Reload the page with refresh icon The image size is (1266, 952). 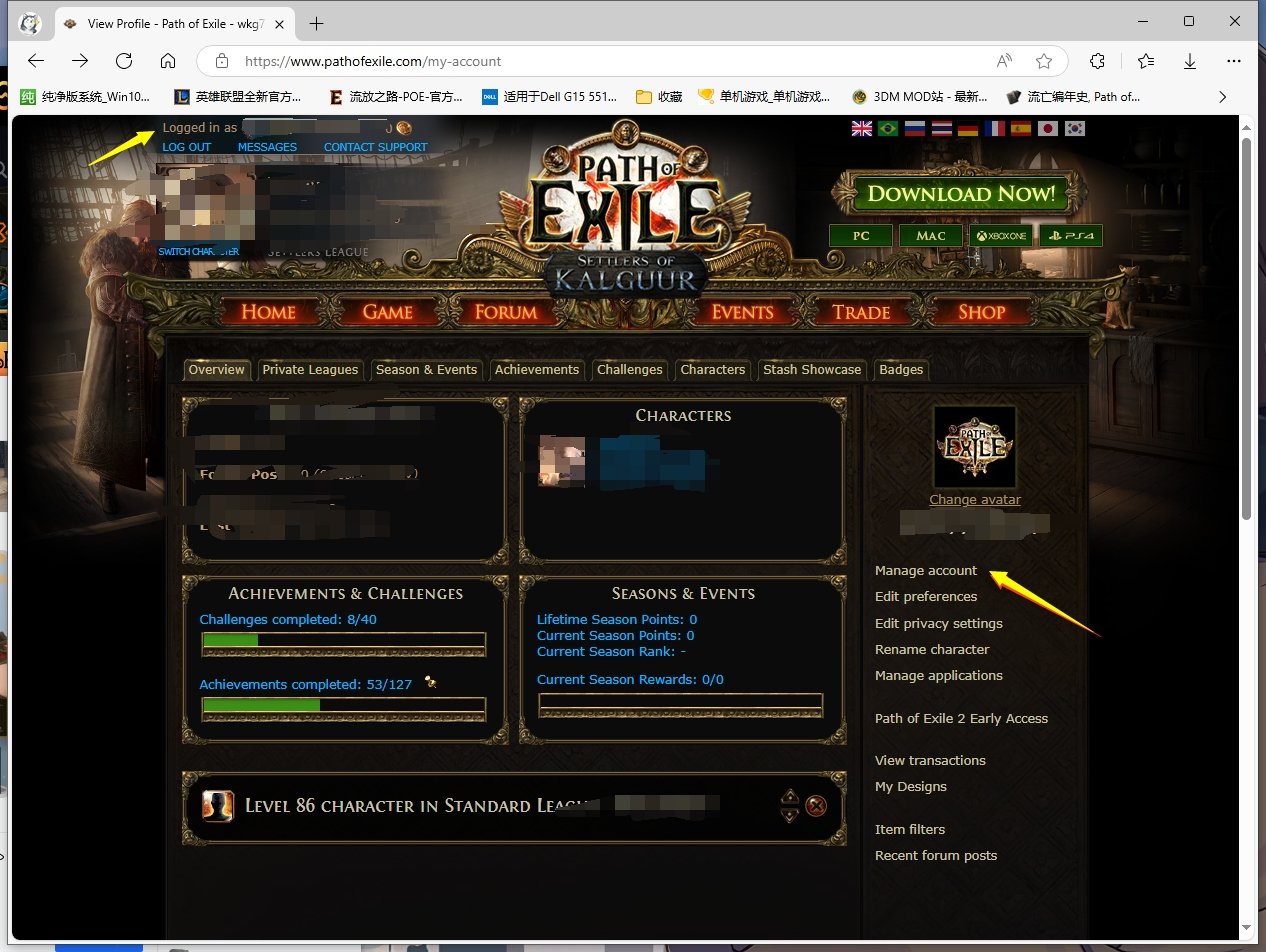point(124,61)
